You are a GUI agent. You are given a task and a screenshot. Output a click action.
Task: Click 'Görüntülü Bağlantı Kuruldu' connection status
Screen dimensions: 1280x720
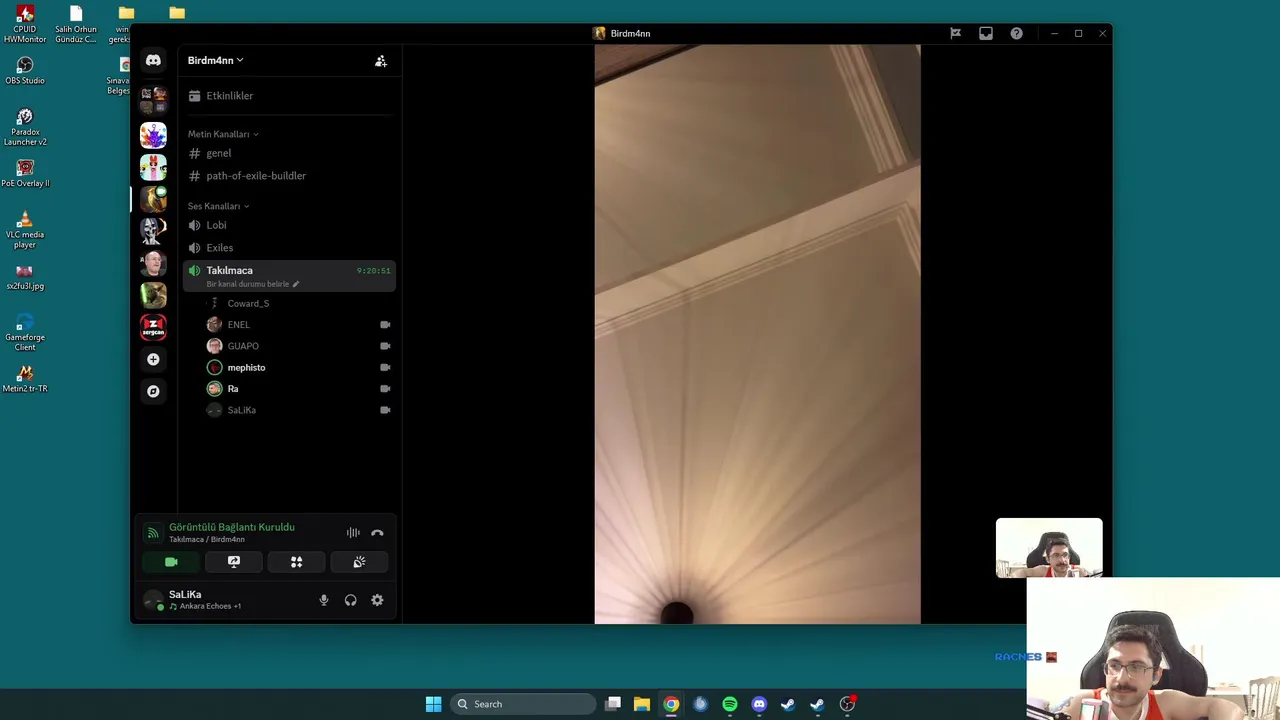(x=232, y=527)
